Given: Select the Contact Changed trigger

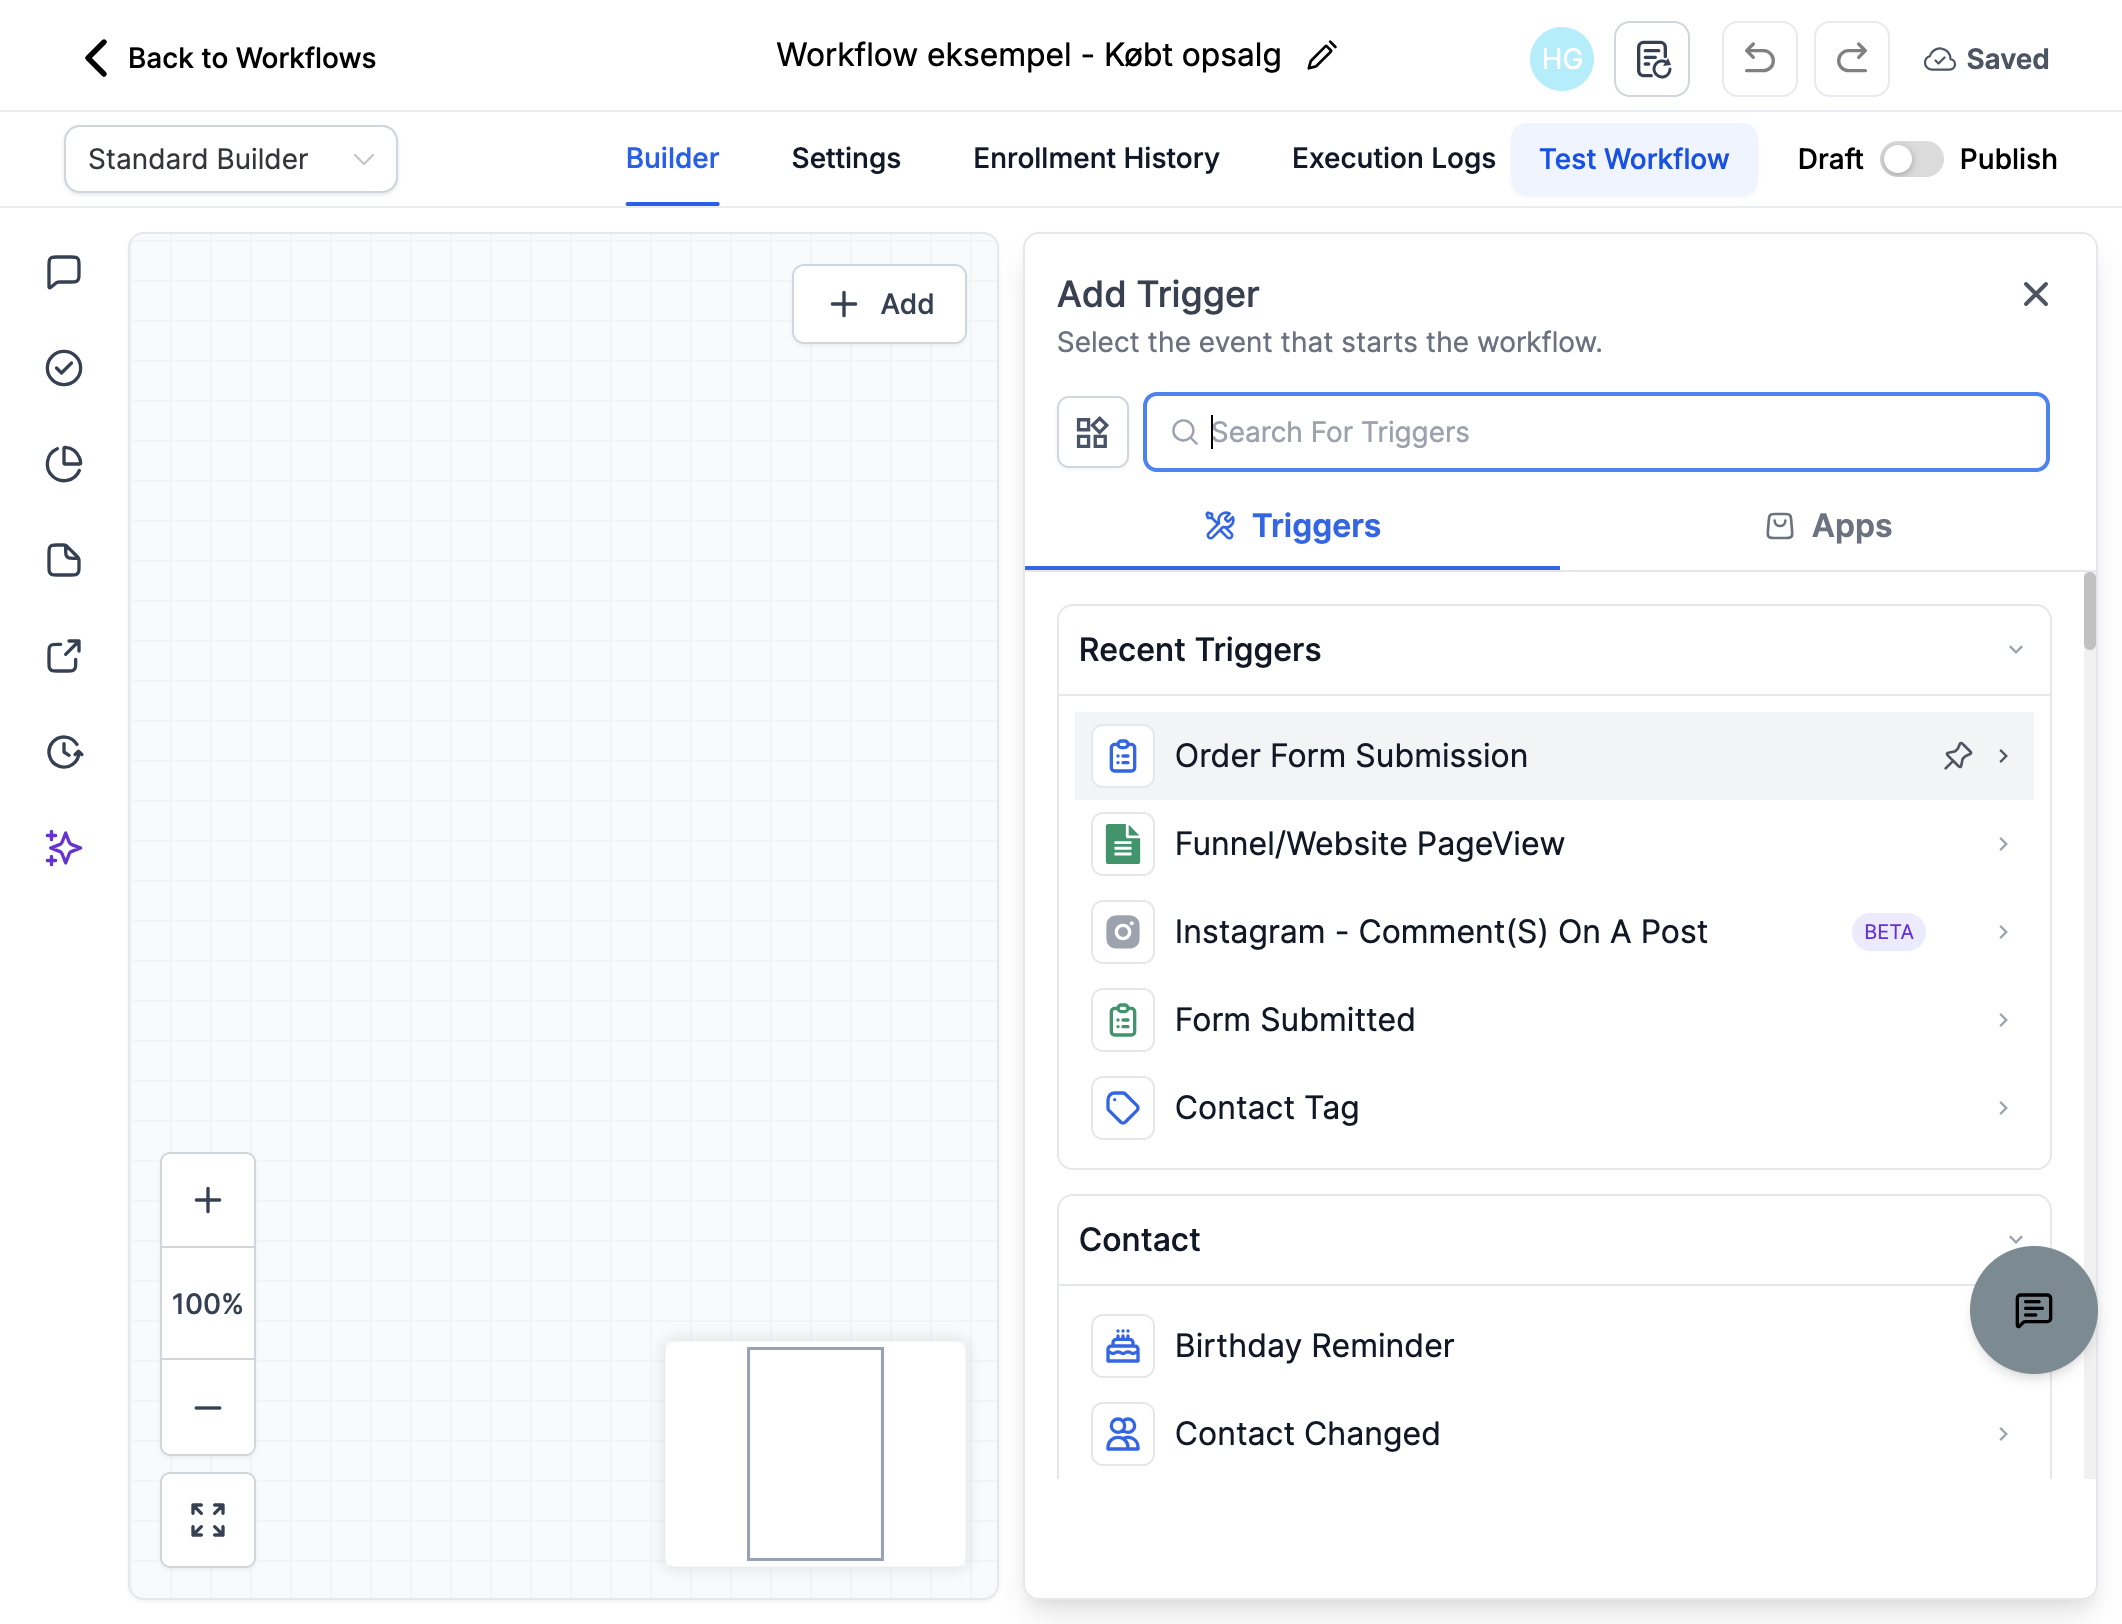Looking at the screenshot, I should point(1554,1434).
